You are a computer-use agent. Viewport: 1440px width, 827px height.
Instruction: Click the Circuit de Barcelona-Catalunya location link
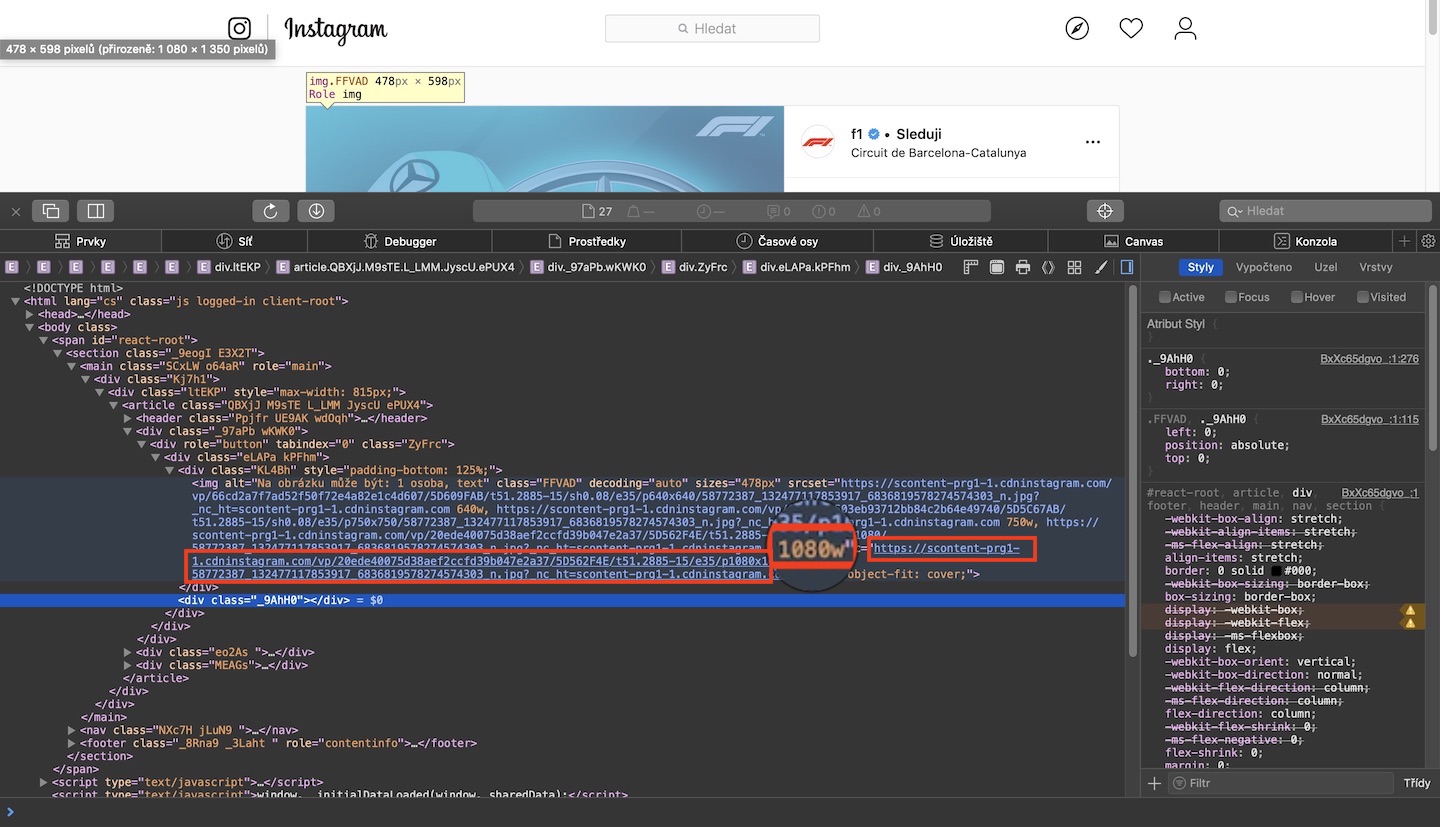(x=938, y=153)
